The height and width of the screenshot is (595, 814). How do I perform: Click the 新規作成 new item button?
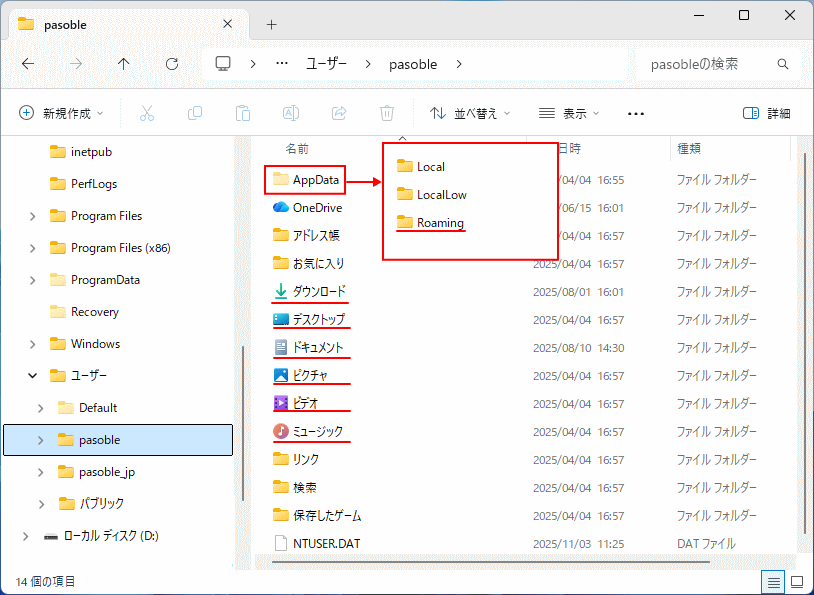click(61, 113)
